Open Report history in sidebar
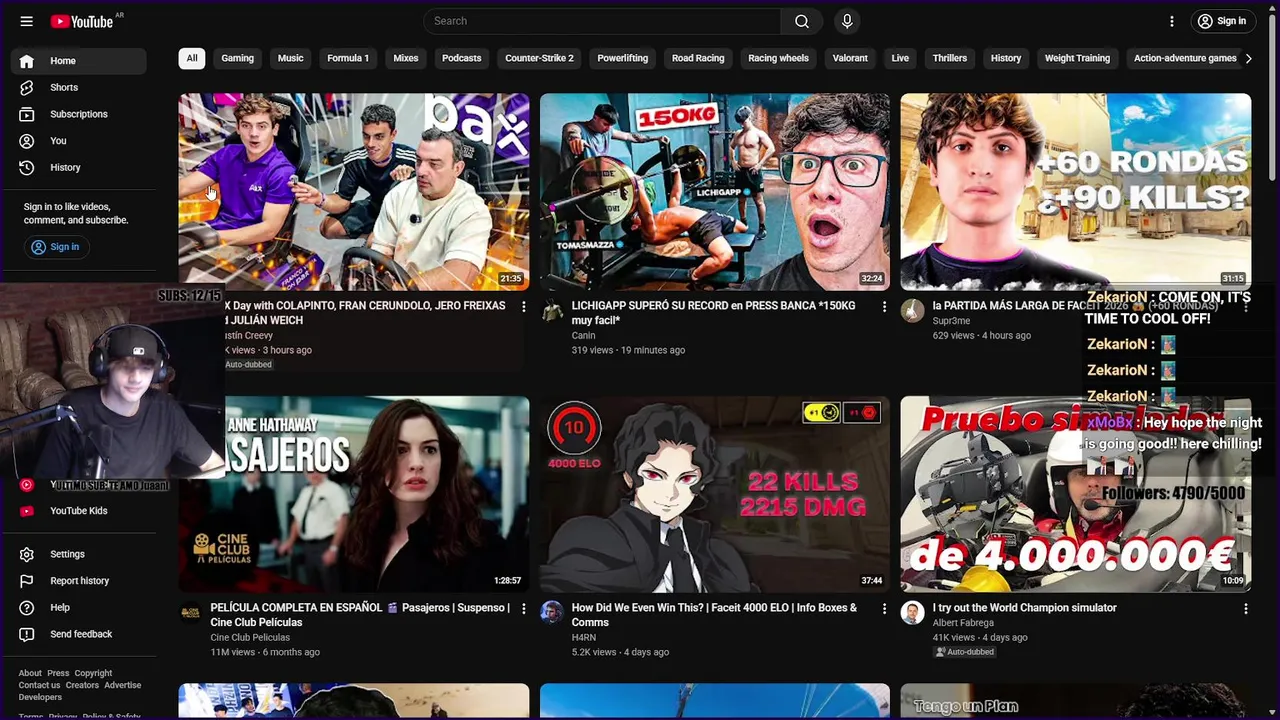Viewport: 1280px width, 720px height. [x=79, y=581]
